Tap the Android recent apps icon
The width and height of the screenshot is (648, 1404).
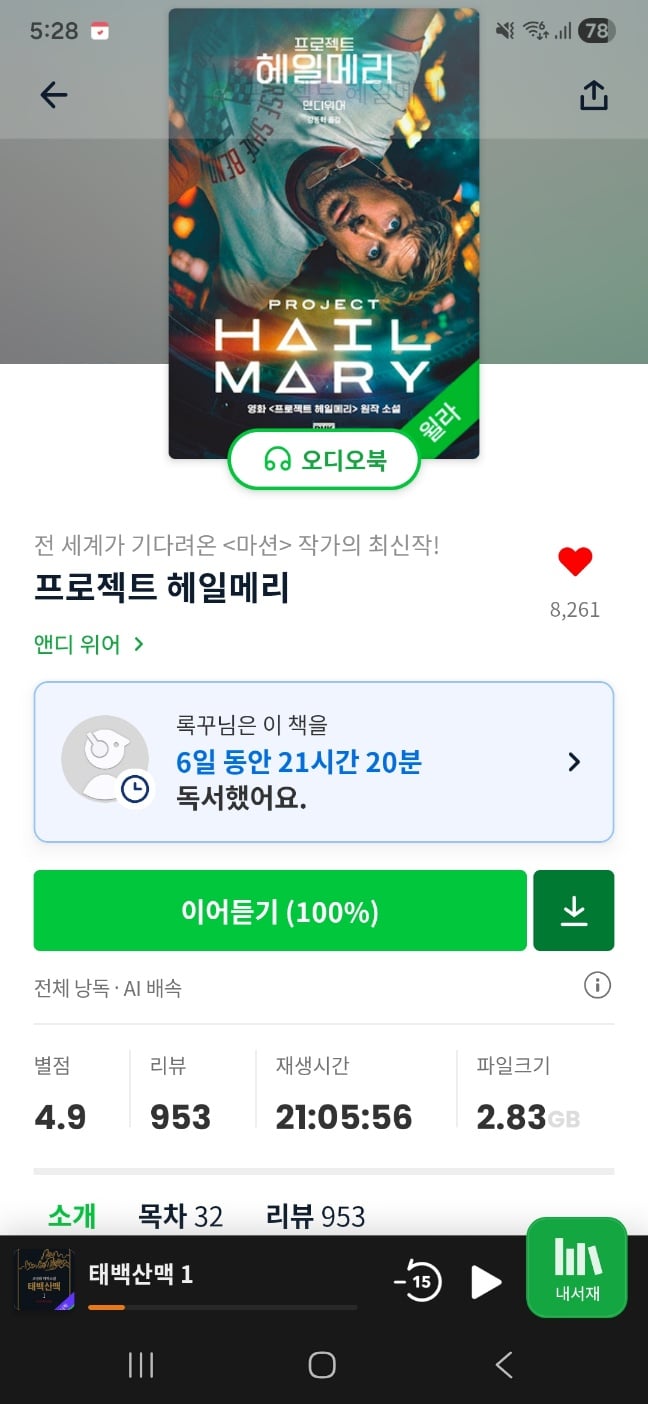coord(141,1365)
